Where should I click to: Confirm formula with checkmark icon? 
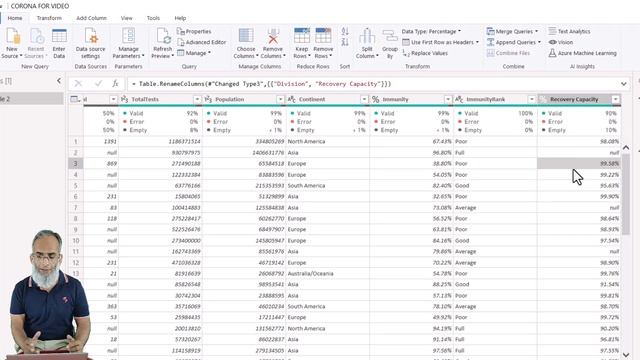pos(98,84)
